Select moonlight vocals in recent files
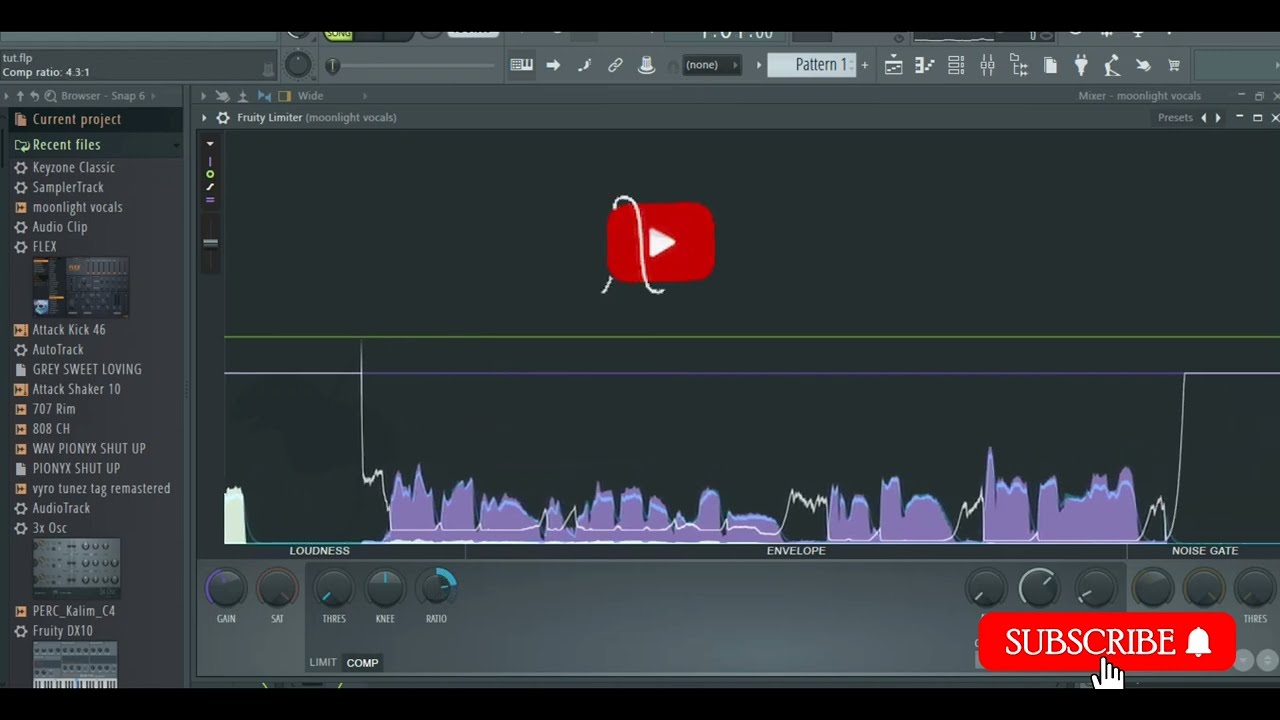 [77, 207]
